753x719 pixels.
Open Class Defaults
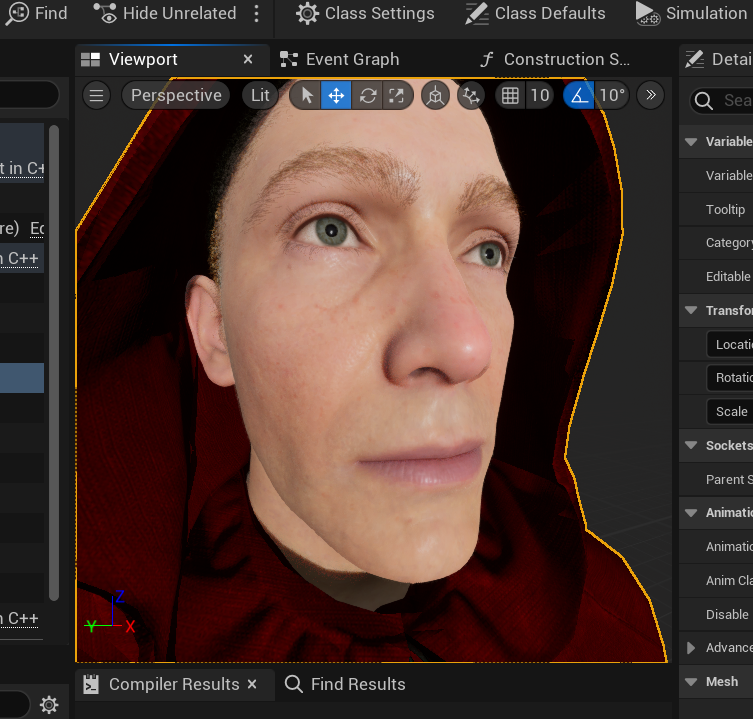536,14
